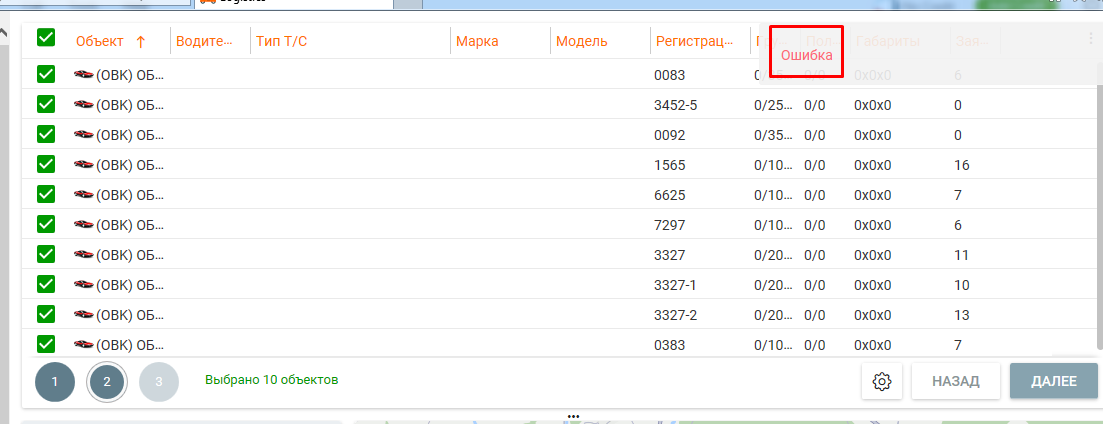Image resolution: width=1103 pixels, height=424 pixels.
Task: Open the three-dot column options menu
Action: click(x=1090, y=39)
